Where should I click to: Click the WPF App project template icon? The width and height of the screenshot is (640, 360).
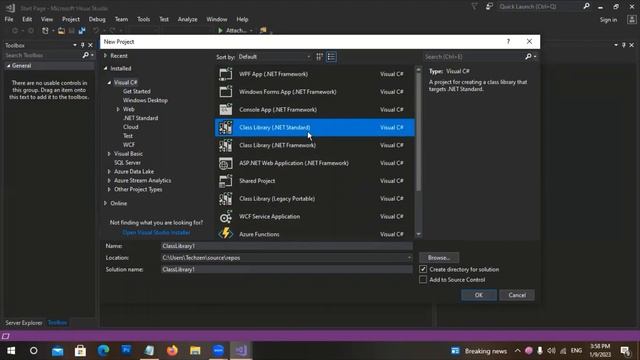coord(225,74)
